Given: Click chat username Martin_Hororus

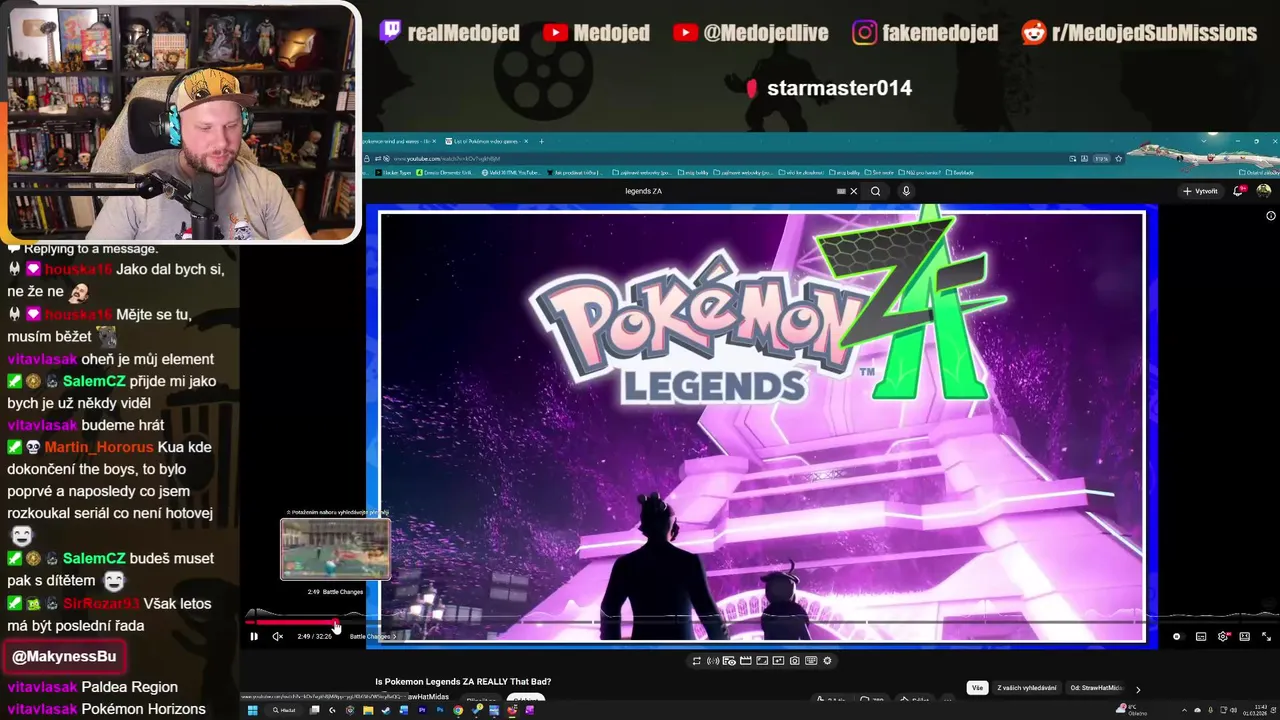Looking at the screenshot, I should pyautogui.click(x=99, y=447).
